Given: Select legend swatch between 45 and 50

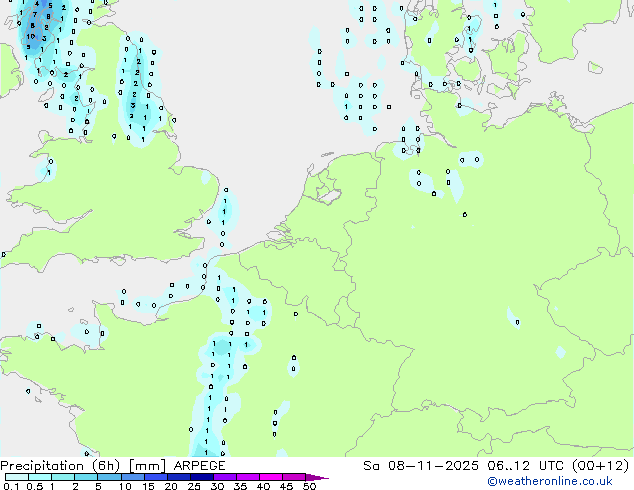Looking at the screenshot, I should click(294, 477).
